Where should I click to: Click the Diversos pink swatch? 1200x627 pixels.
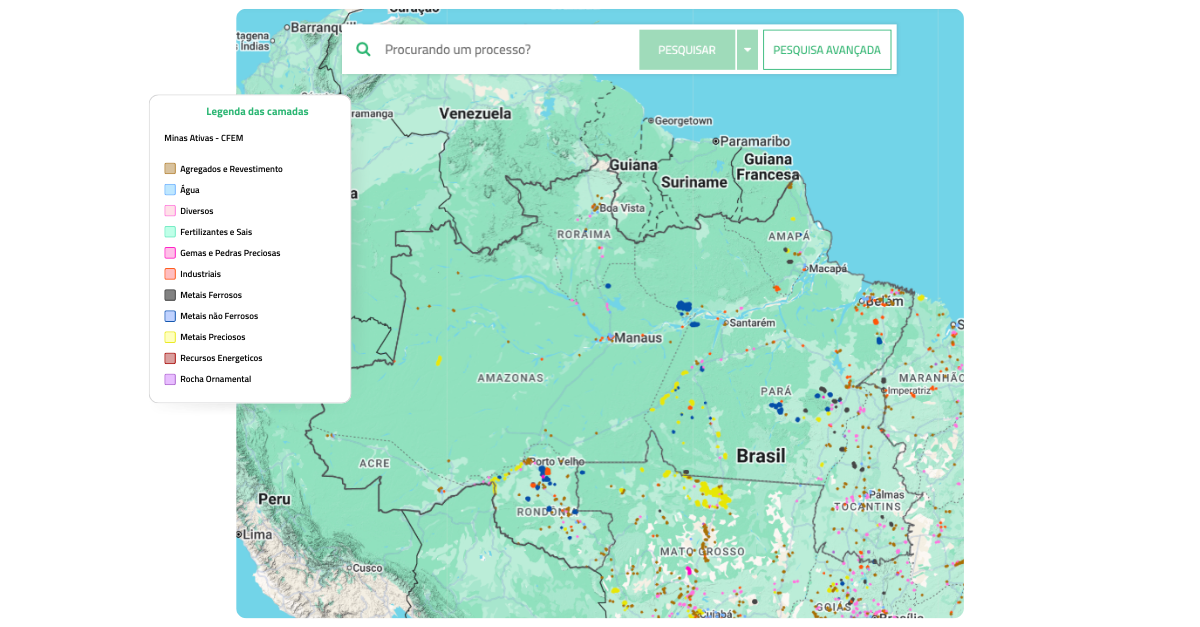click(x=170, y=211)
